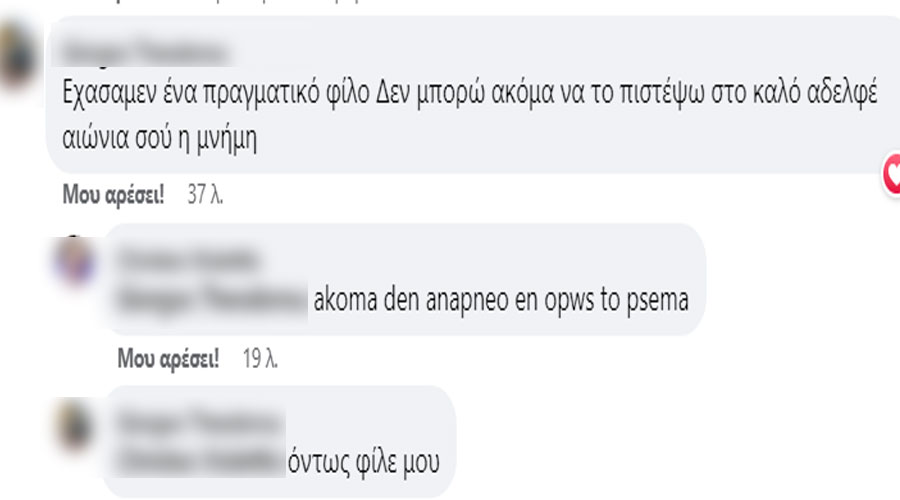Click the blurred author name of the 'akoma den' reply
Image resolution: width=900 pixels, height=500 pixels.
187,260
